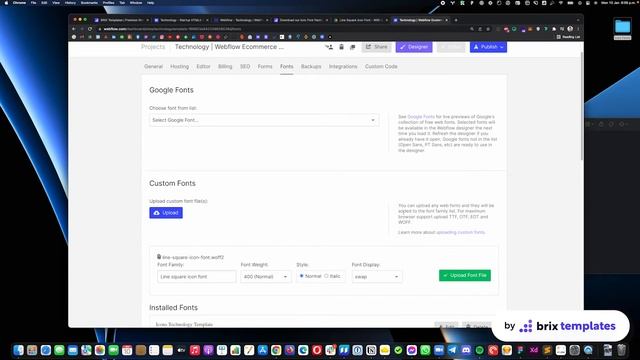The image size is (640, 360).
Task: Open the uploading custom fonts link
Action: tap(460, 232)
